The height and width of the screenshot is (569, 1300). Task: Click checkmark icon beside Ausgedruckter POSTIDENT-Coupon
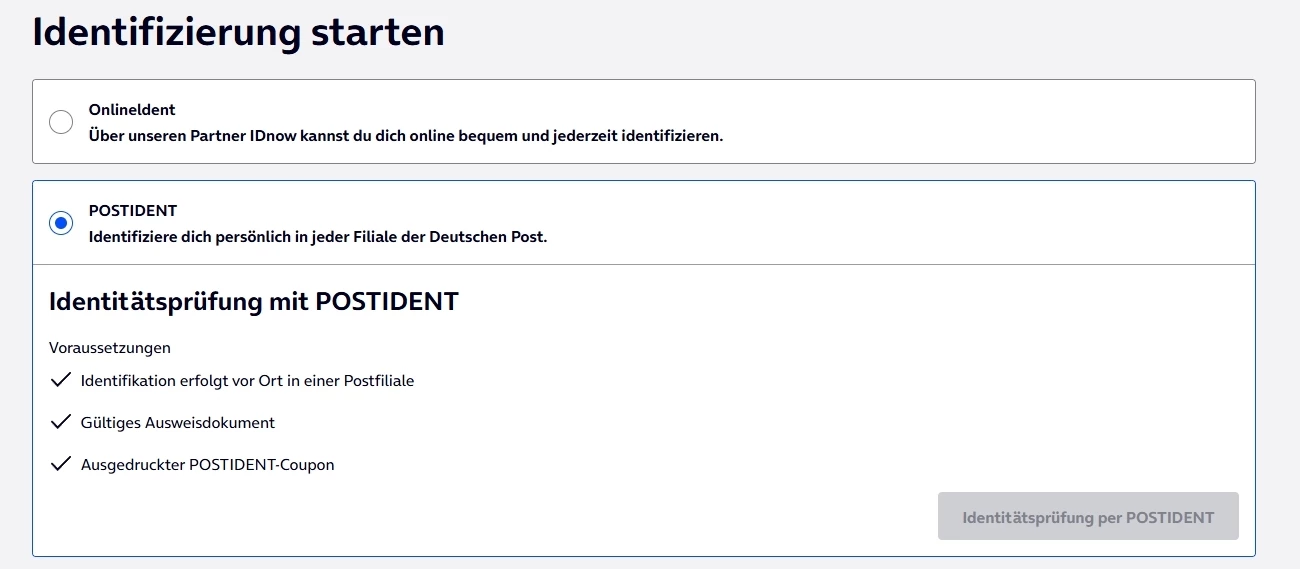coord(61,464)
